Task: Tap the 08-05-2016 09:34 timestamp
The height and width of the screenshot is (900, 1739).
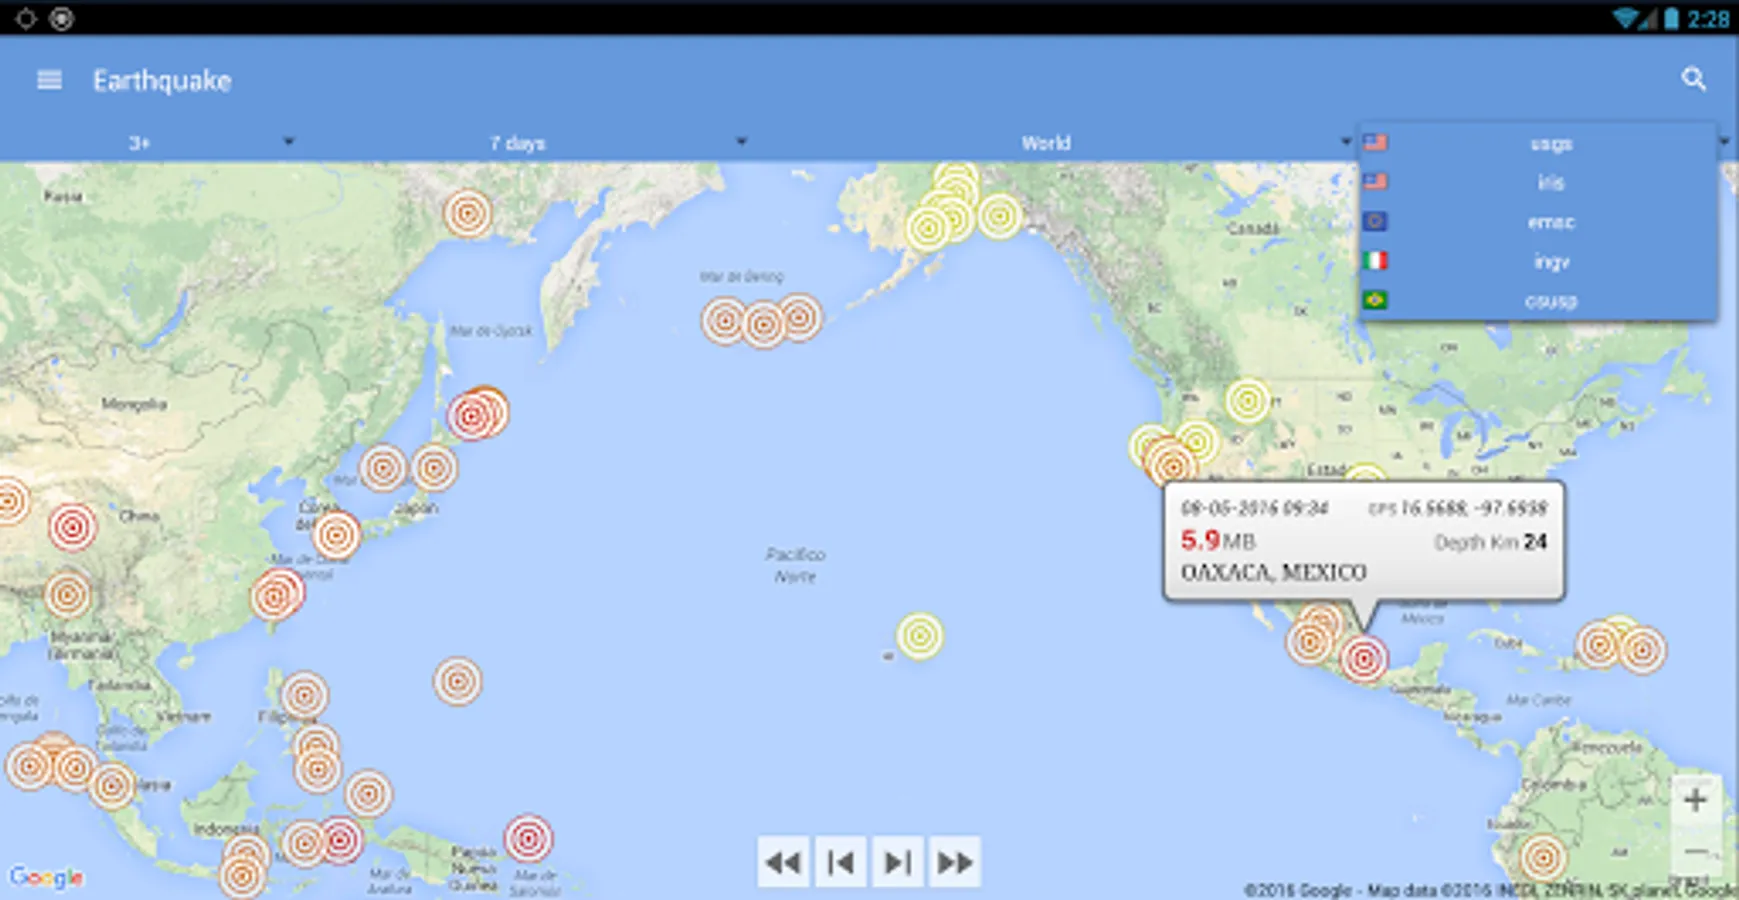Action: (1254, 508)
